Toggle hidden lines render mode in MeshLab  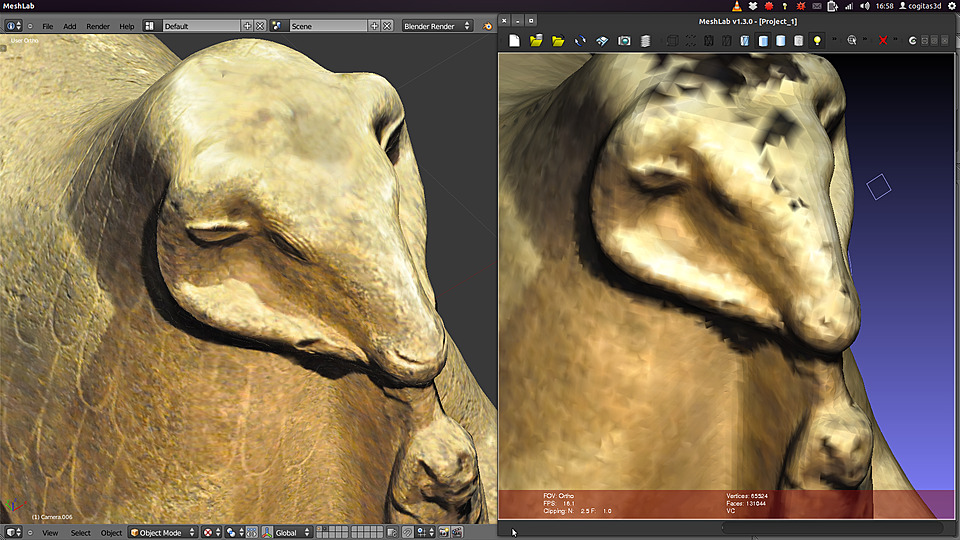pyautogui.click(x=727, y=40)
